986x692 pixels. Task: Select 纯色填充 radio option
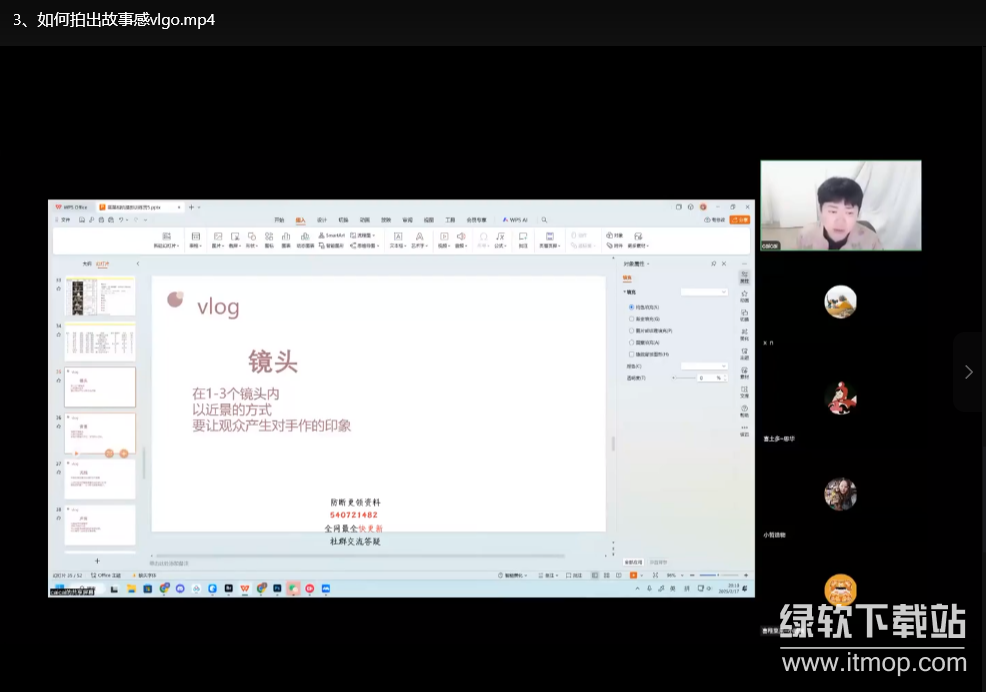click(x=631, y=306)
